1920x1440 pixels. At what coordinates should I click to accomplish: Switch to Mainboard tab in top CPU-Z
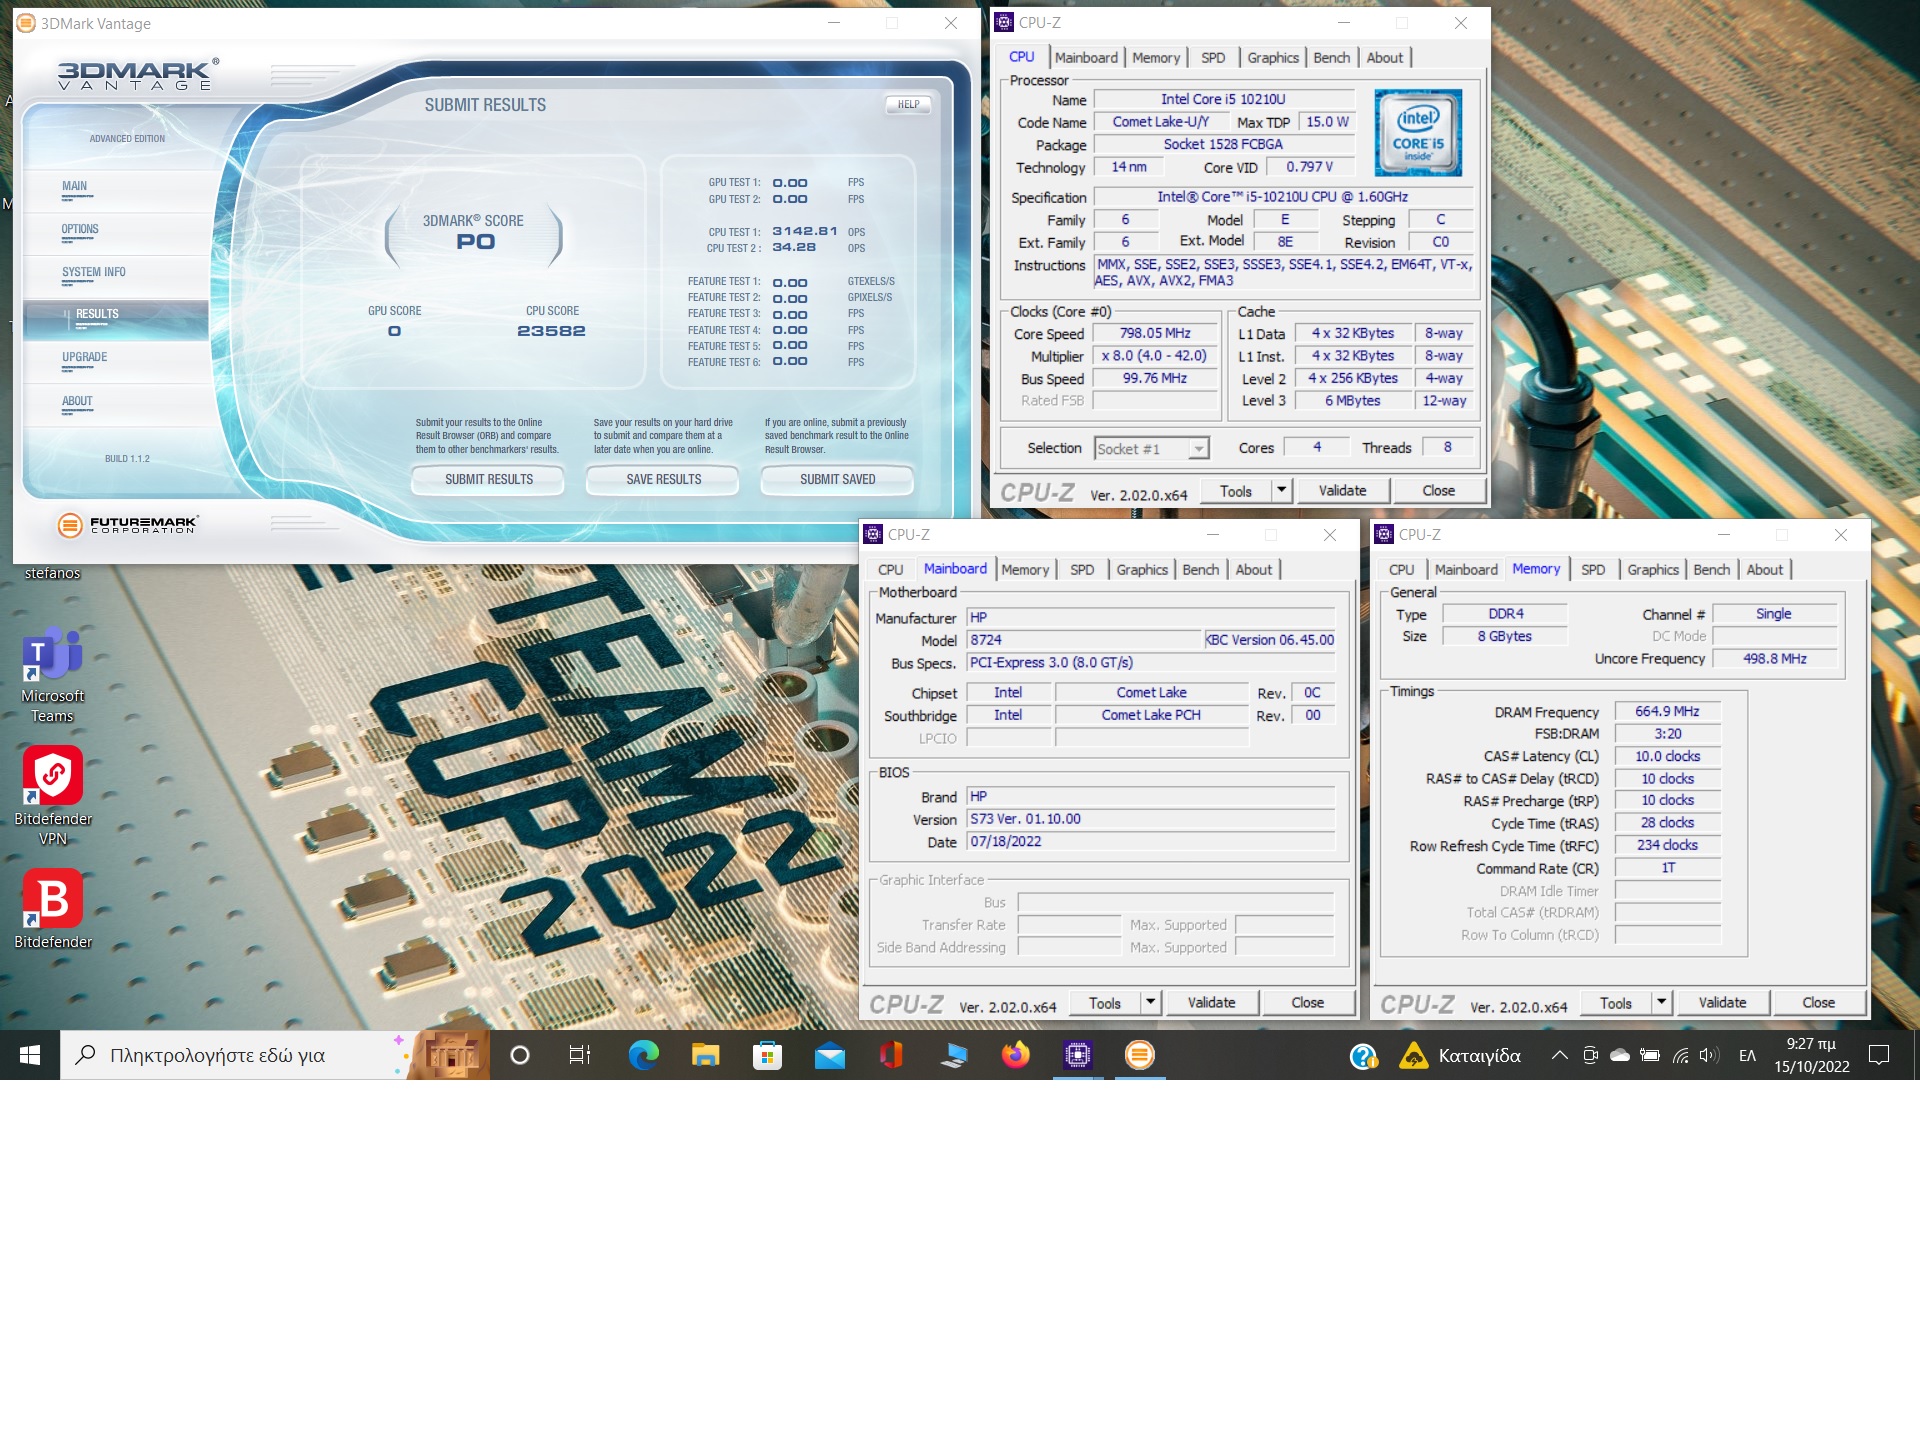1086,58
